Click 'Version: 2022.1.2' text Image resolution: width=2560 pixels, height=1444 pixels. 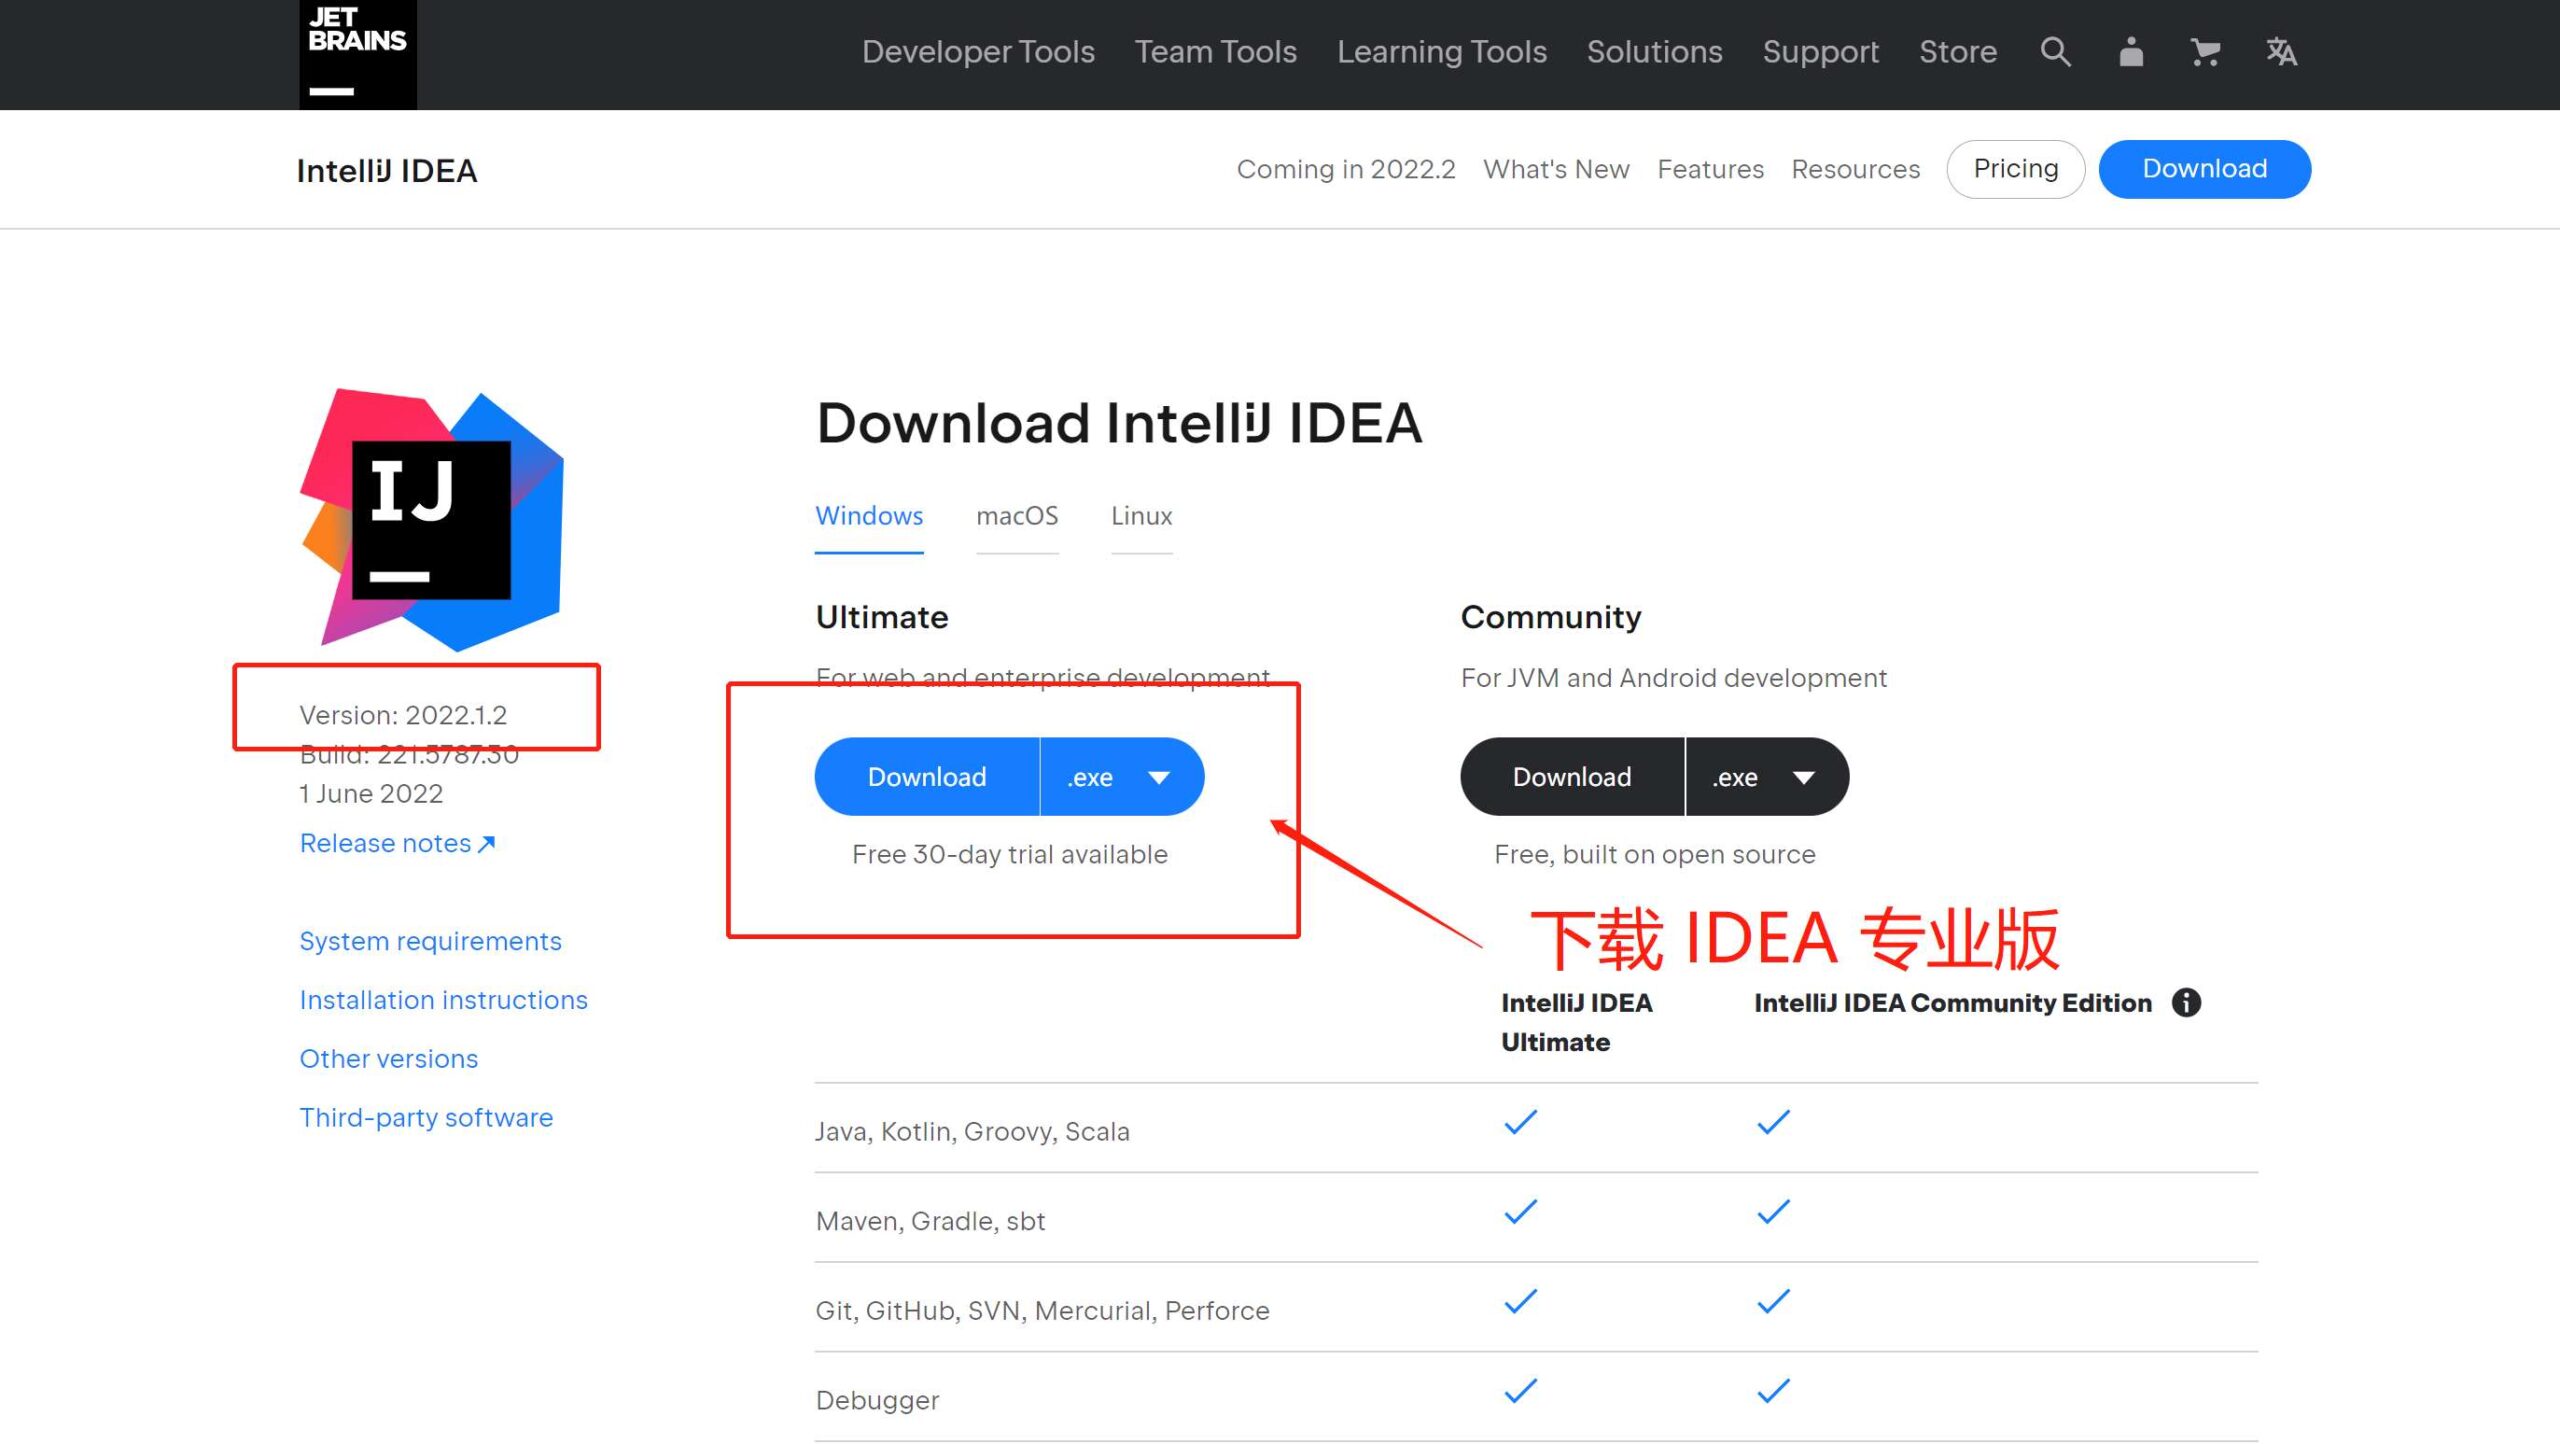click(403, 715)
